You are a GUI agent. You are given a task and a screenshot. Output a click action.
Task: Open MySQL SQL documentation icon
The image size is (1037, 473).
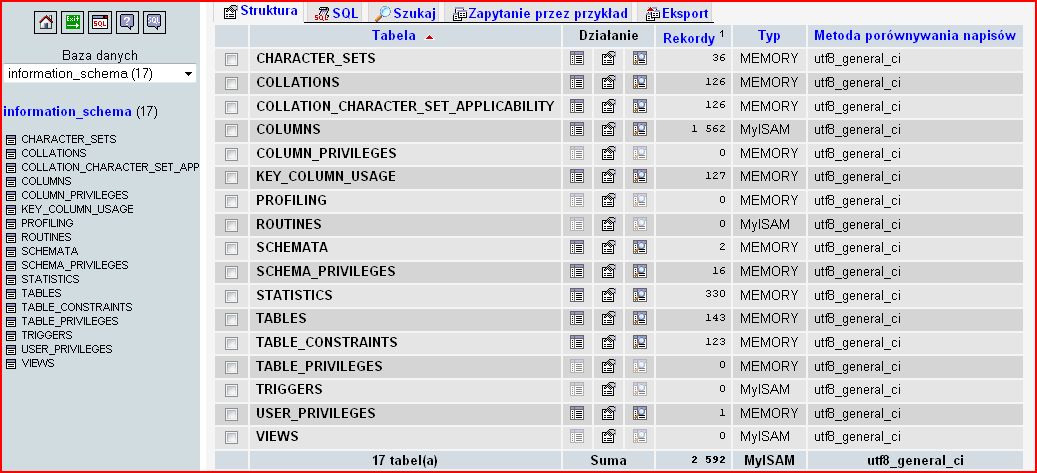(154, 22)
